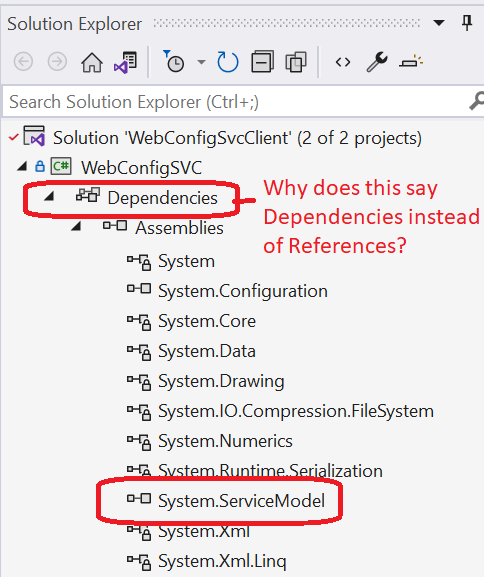Select System.IO.Compression.FileSystem reference
This screenshot has width=484, height=577.
click(x=296, y=411)
